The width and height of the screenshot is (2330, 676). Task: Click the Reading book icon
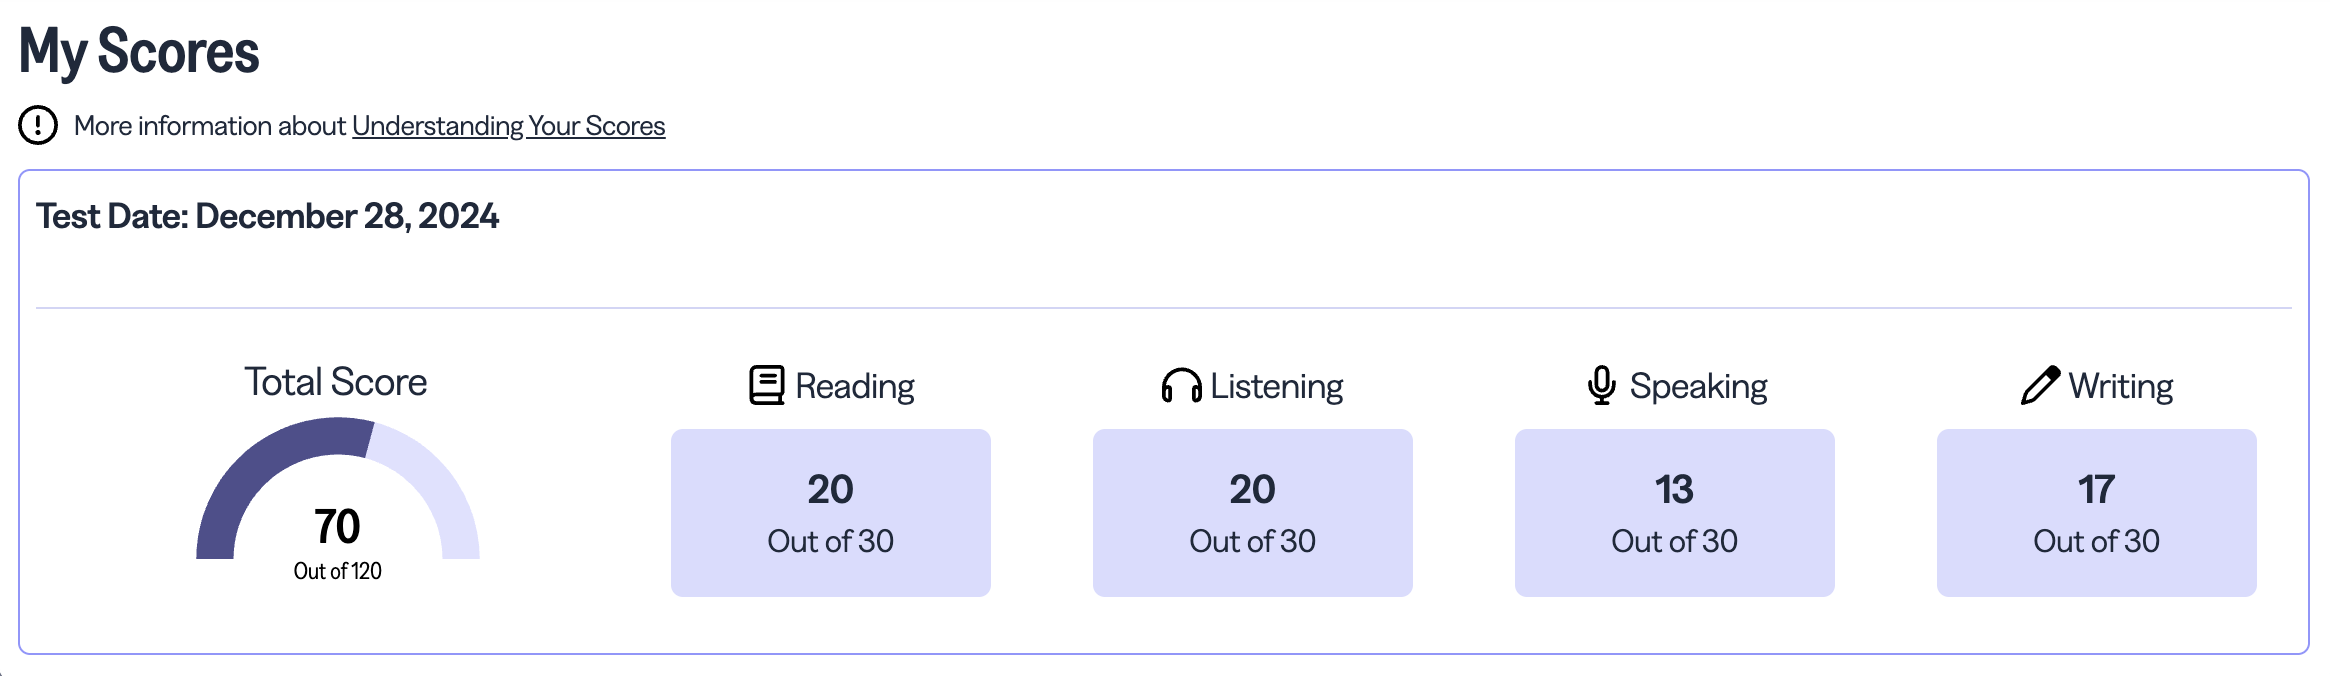(x=767, y=386)
